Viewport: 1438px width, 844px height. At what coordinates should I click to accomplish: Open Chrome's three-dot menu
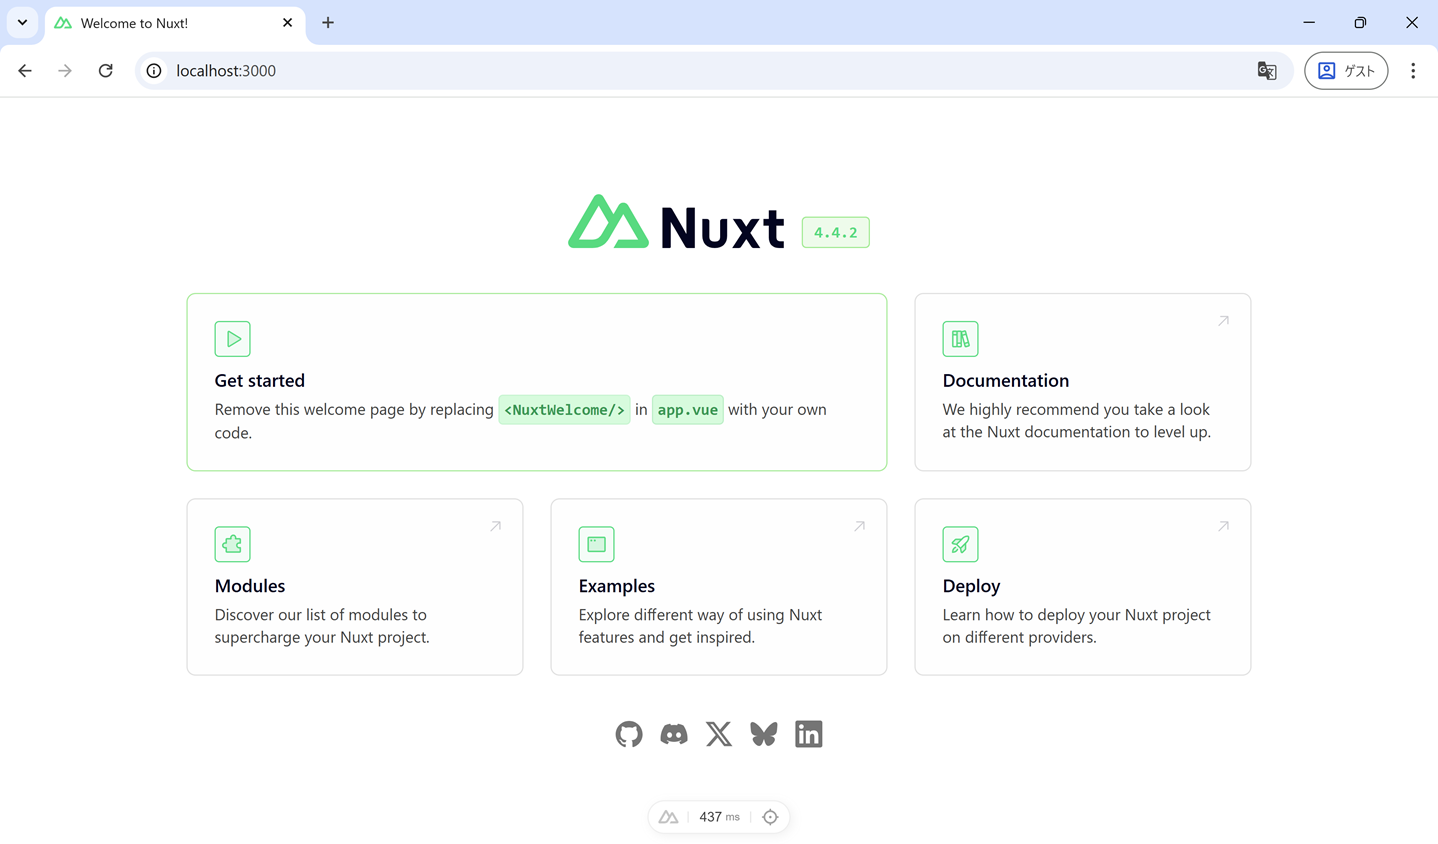[x=1413, y=70]
